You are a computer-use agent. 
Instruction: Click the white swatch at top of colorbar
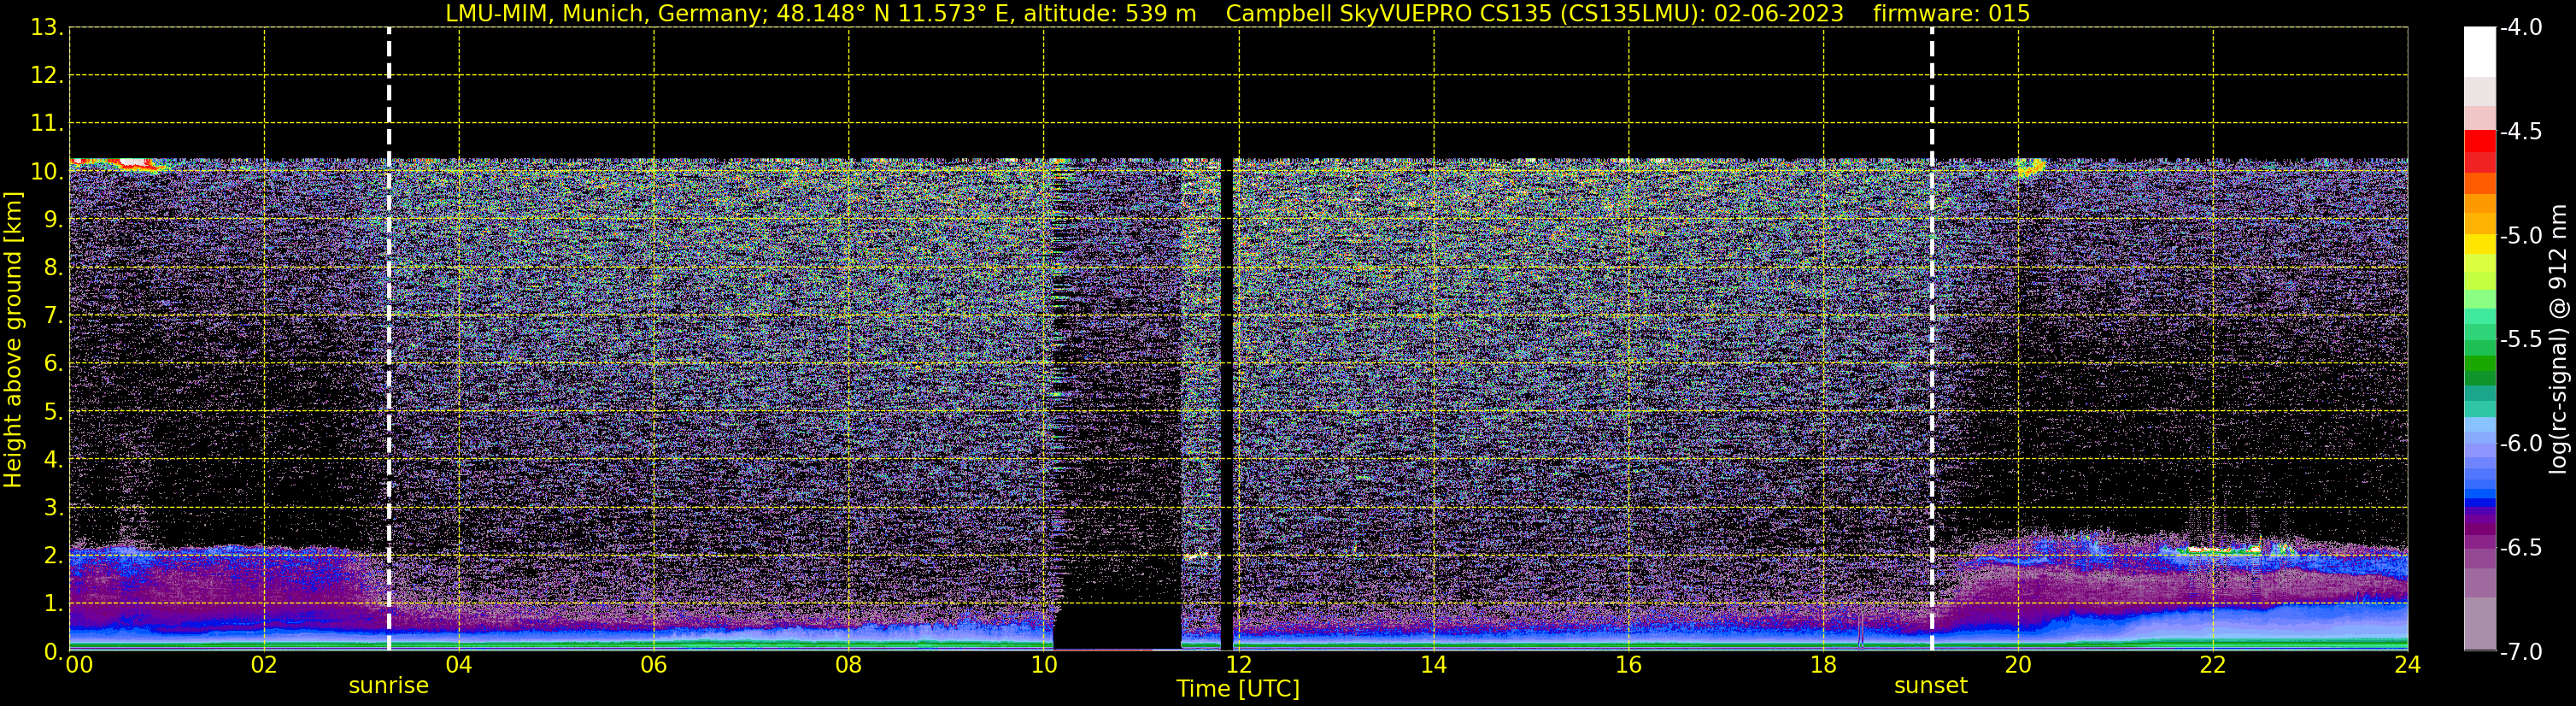pyautogui.click(x=2480, y=52)
